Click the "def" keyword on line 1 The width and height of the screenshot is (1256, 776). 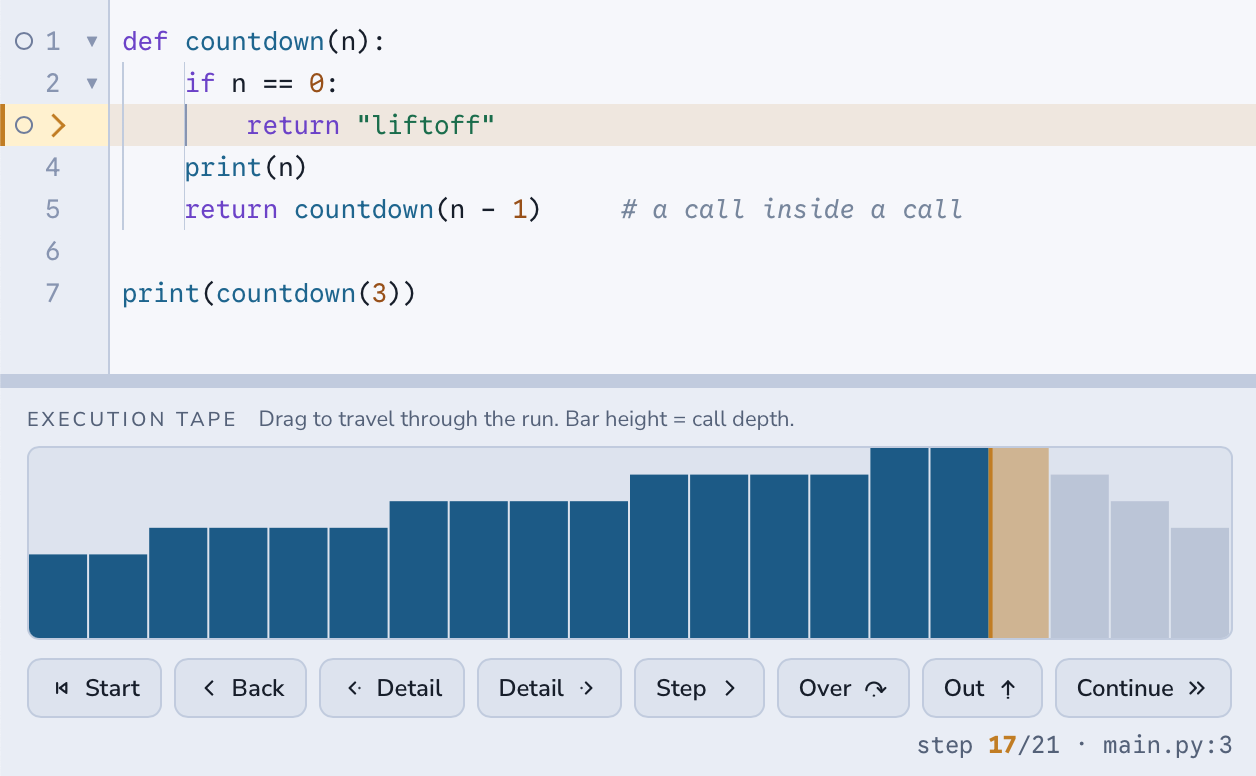point(146,41)
